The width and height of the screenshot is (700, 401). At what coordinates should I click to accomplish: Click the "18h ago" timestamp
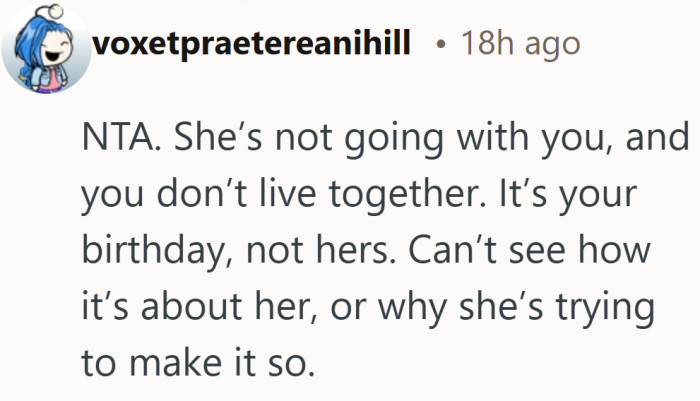point(520,46)
